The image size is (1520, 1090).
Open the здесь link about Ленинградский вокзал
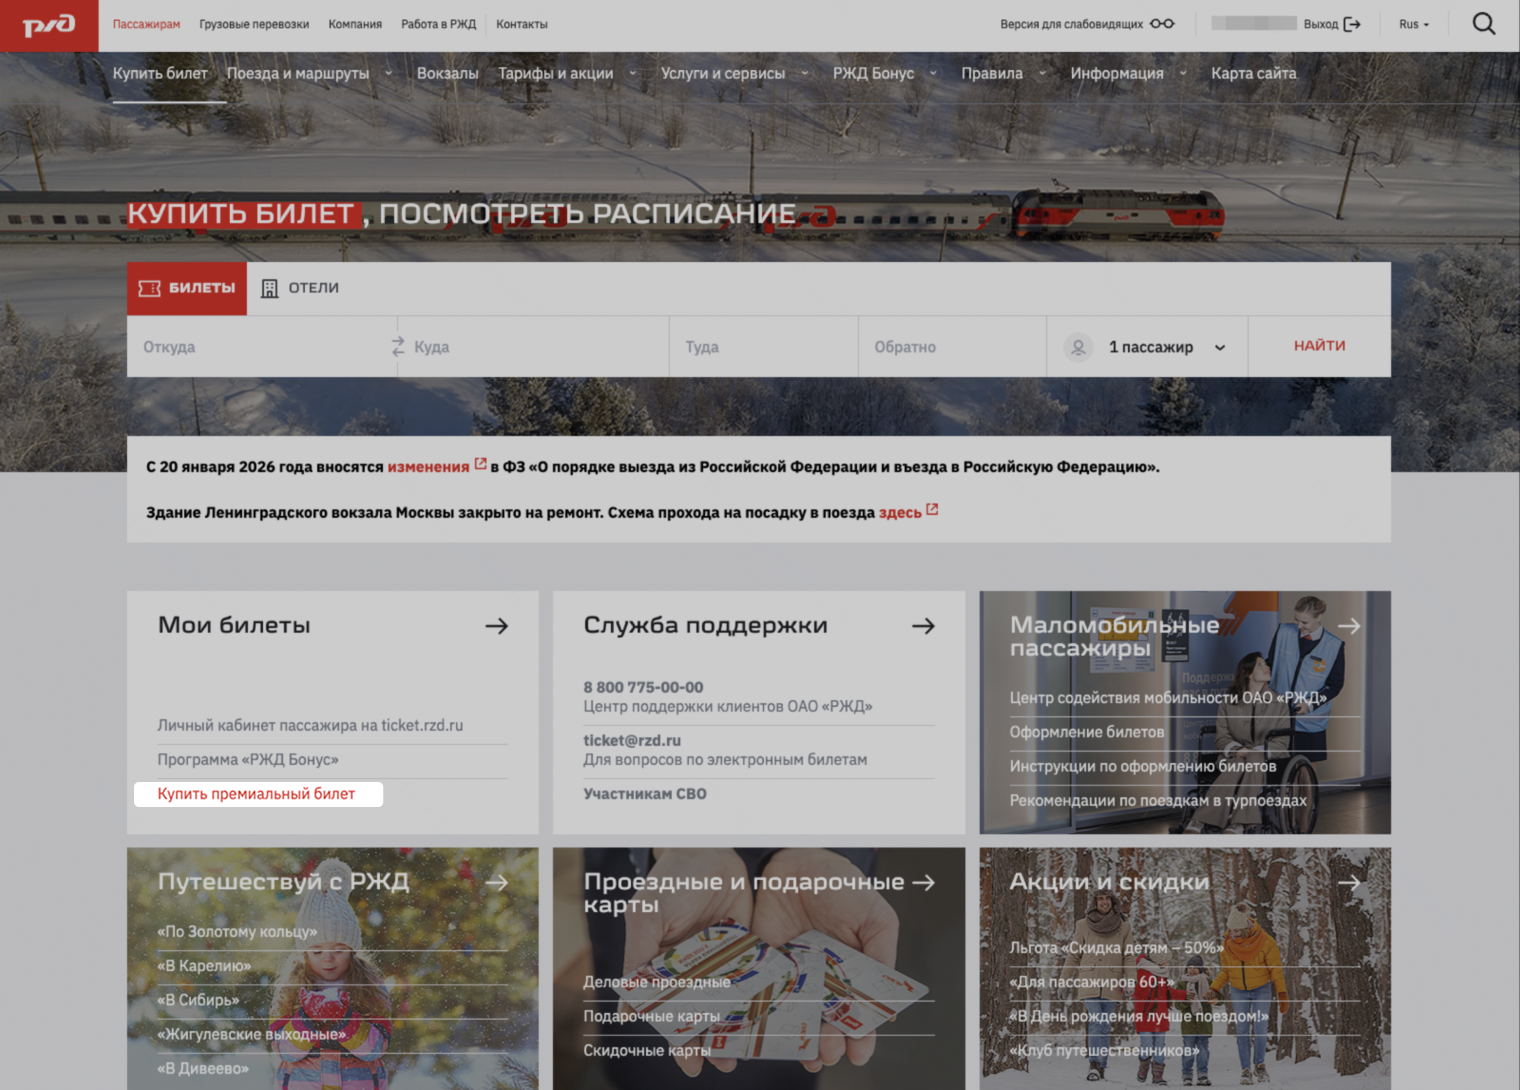click(x=900, y=512)
